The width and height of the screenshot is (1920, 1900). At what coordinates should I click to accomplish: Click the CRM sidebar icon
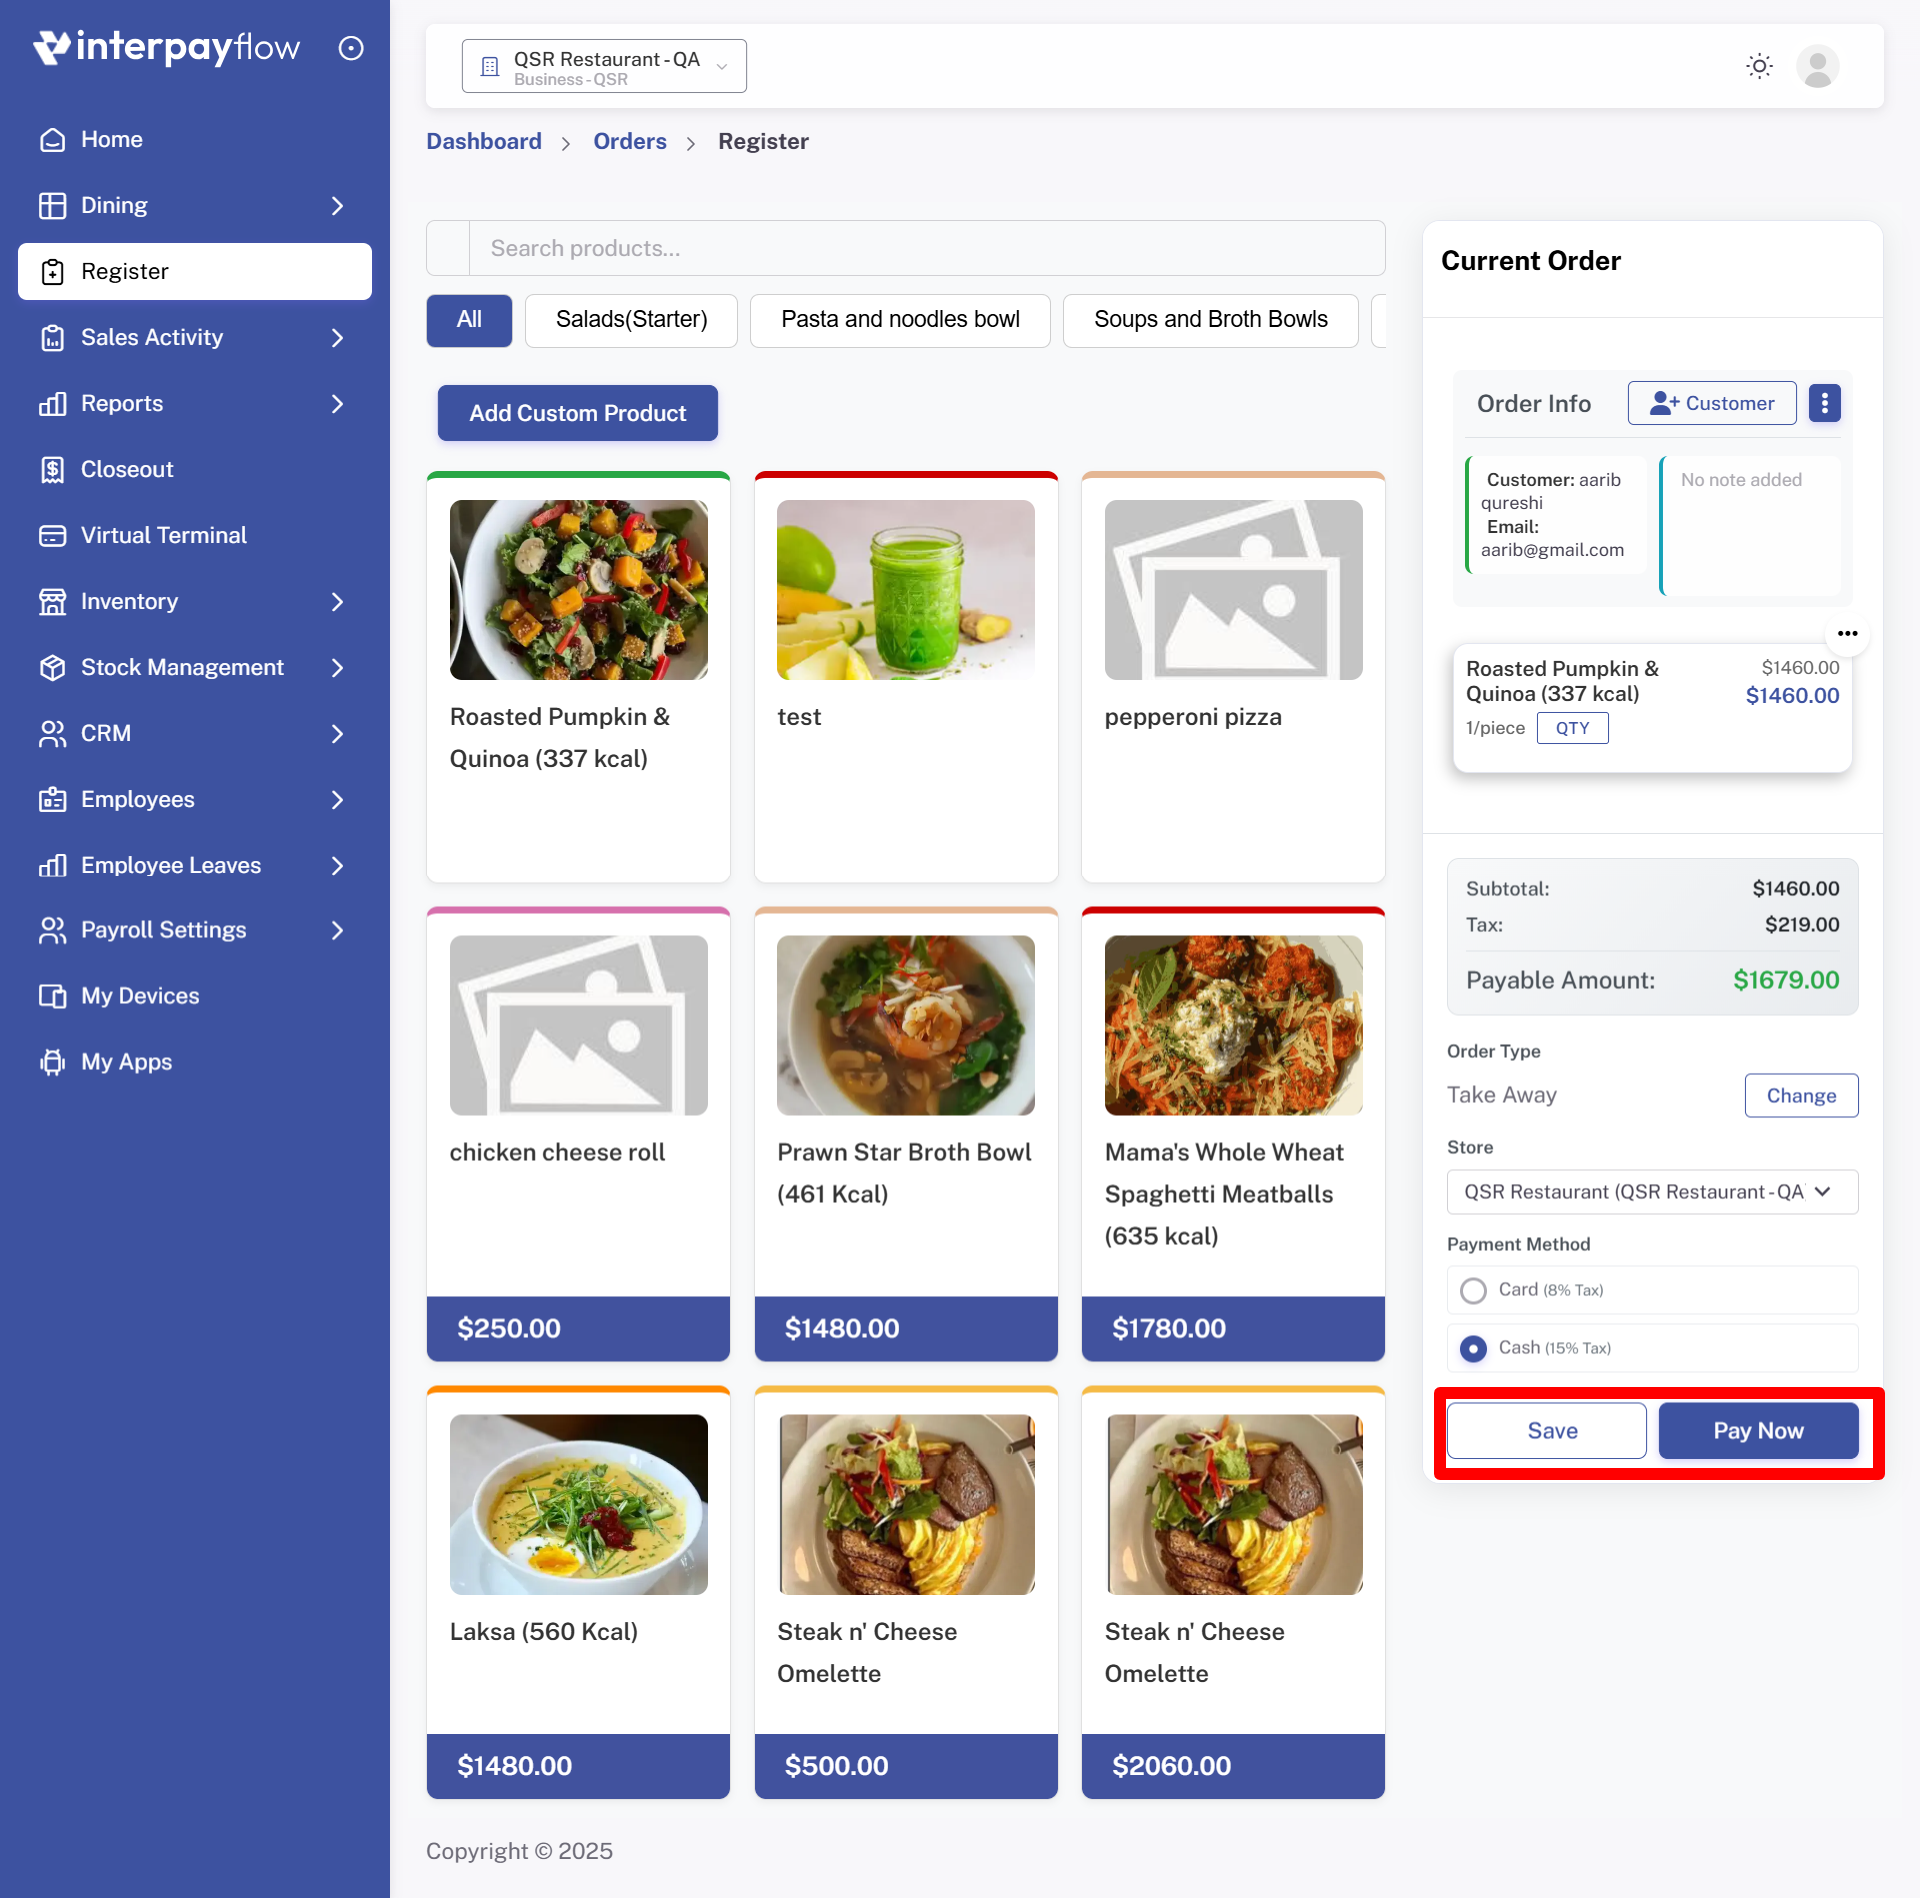pos(52,734)
